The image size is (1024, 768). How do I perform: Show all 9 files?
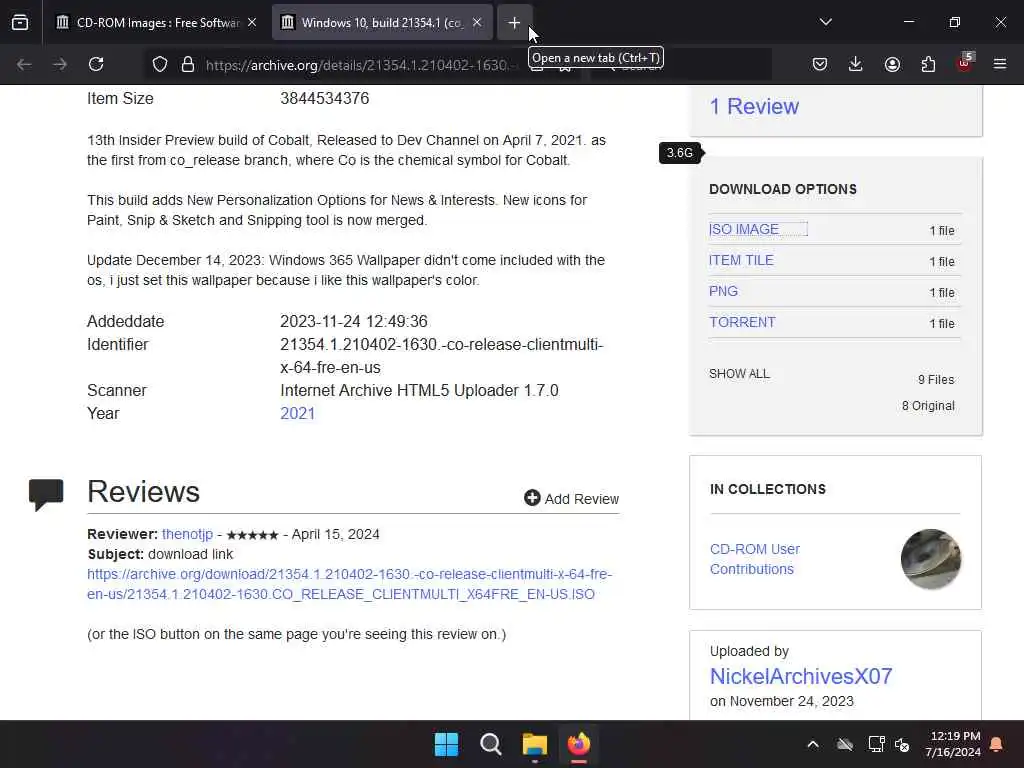(739, 374)
